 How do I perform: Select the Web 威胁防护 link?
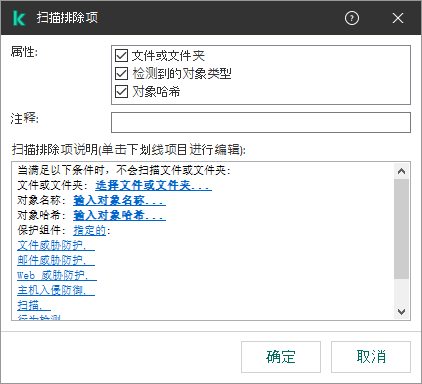(57, 275)
